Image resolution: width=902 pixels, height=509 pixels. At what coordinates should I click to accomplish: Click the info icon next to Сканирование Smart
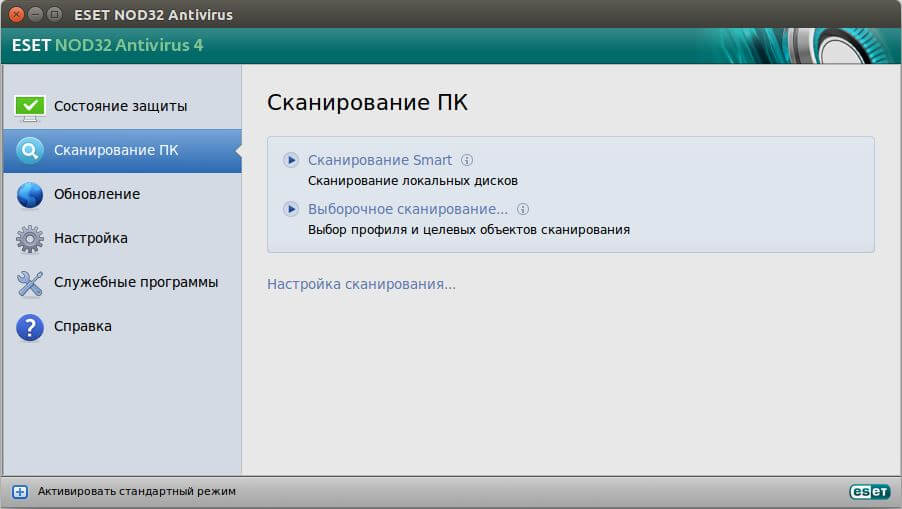tap(467, 160)
